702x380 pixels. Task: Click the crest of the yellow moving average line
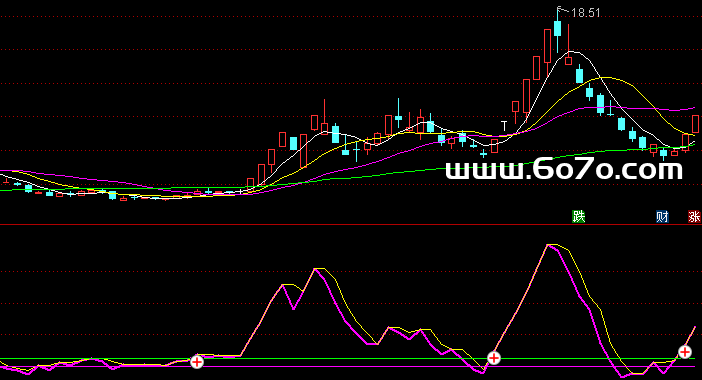[605, 78]
